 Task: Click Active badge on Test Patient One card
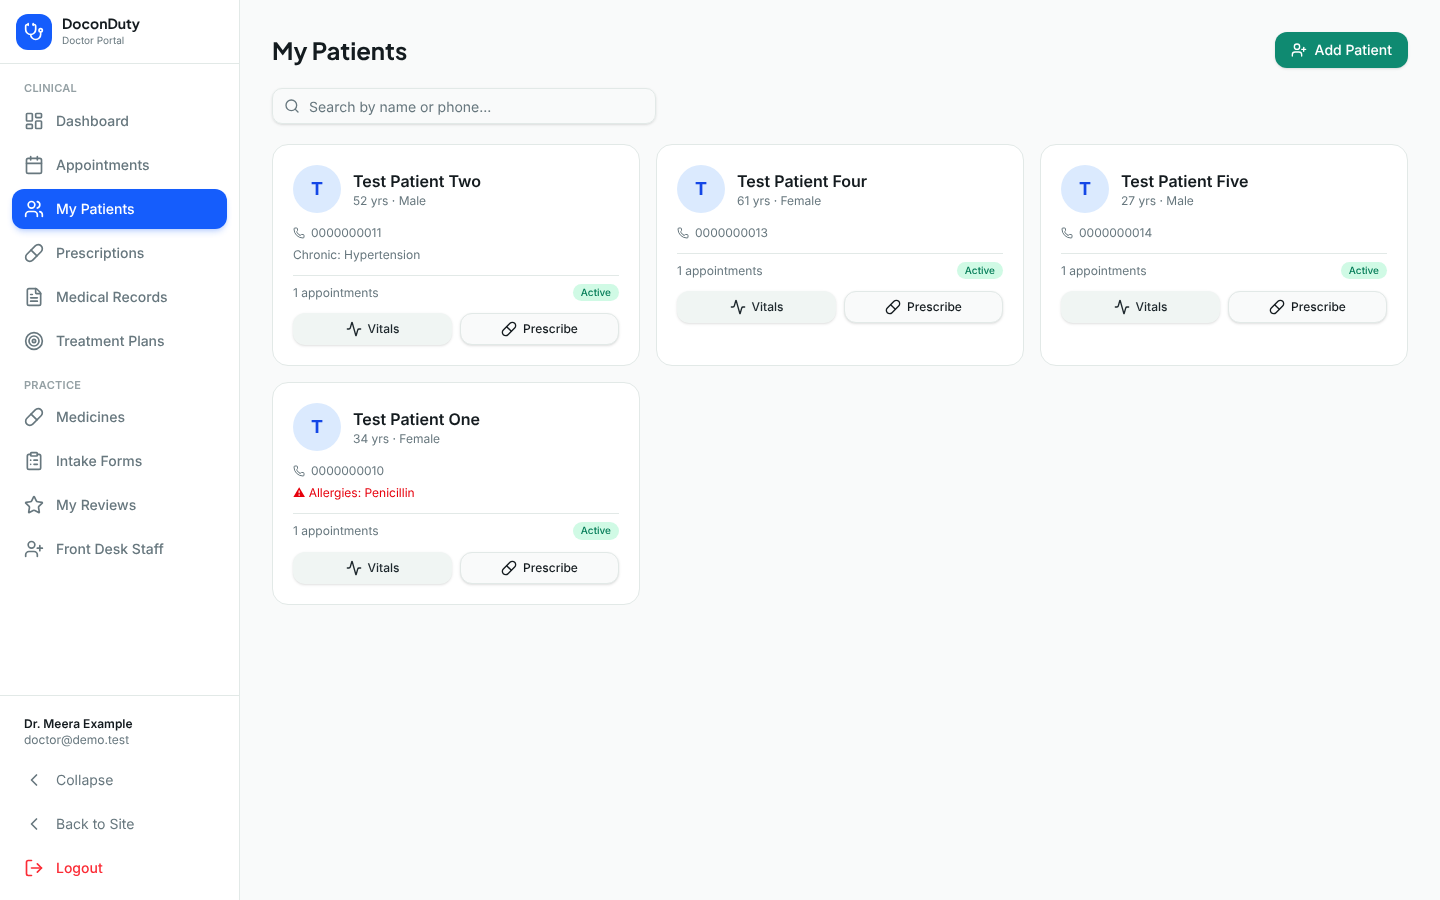pyautogui.click(x=596, y=531)
